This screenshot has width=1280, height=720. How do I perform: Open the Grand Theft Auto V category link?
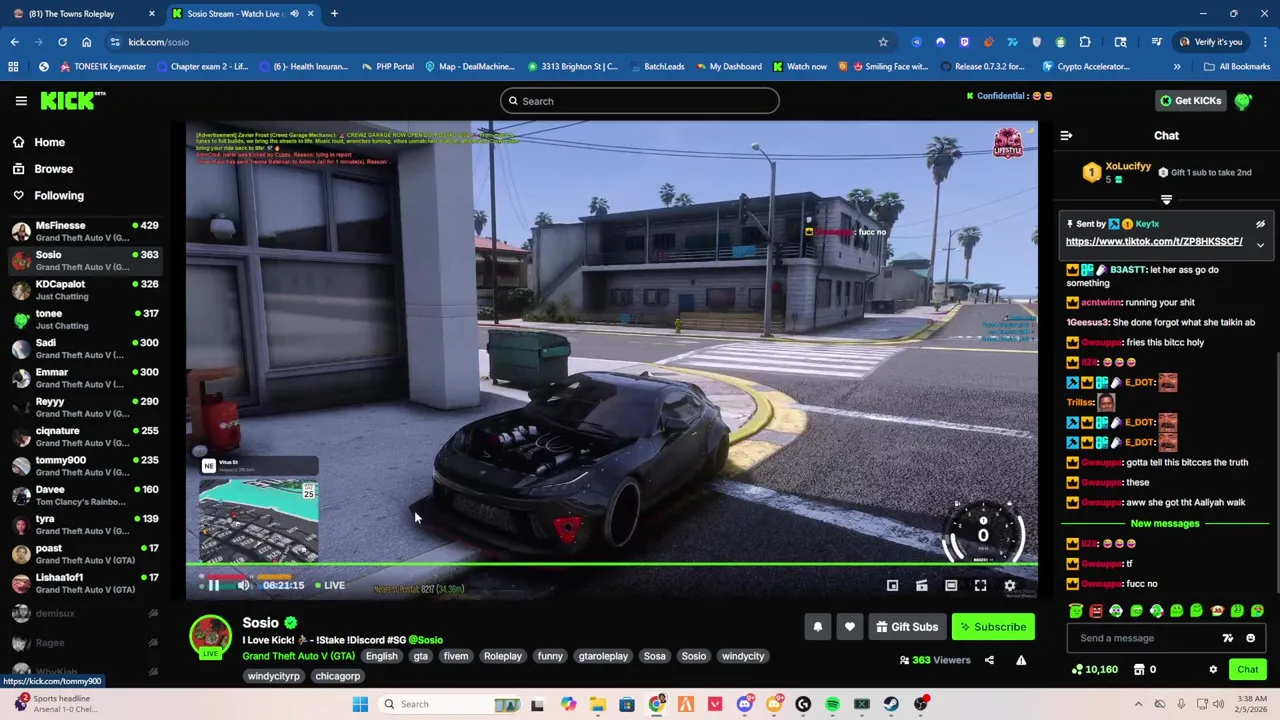[298, 656]
